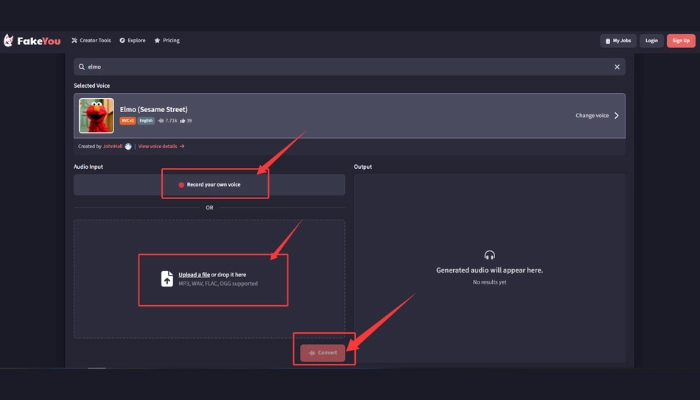Click the Change voice chevron arrow
Screen dimensions: 700x400
pyautogui.click(x=617, y=116)
